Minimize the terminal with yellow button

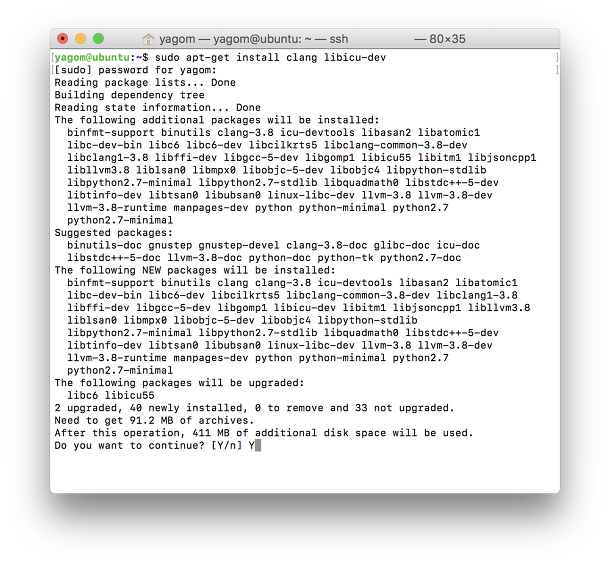[x=81, y=39]
